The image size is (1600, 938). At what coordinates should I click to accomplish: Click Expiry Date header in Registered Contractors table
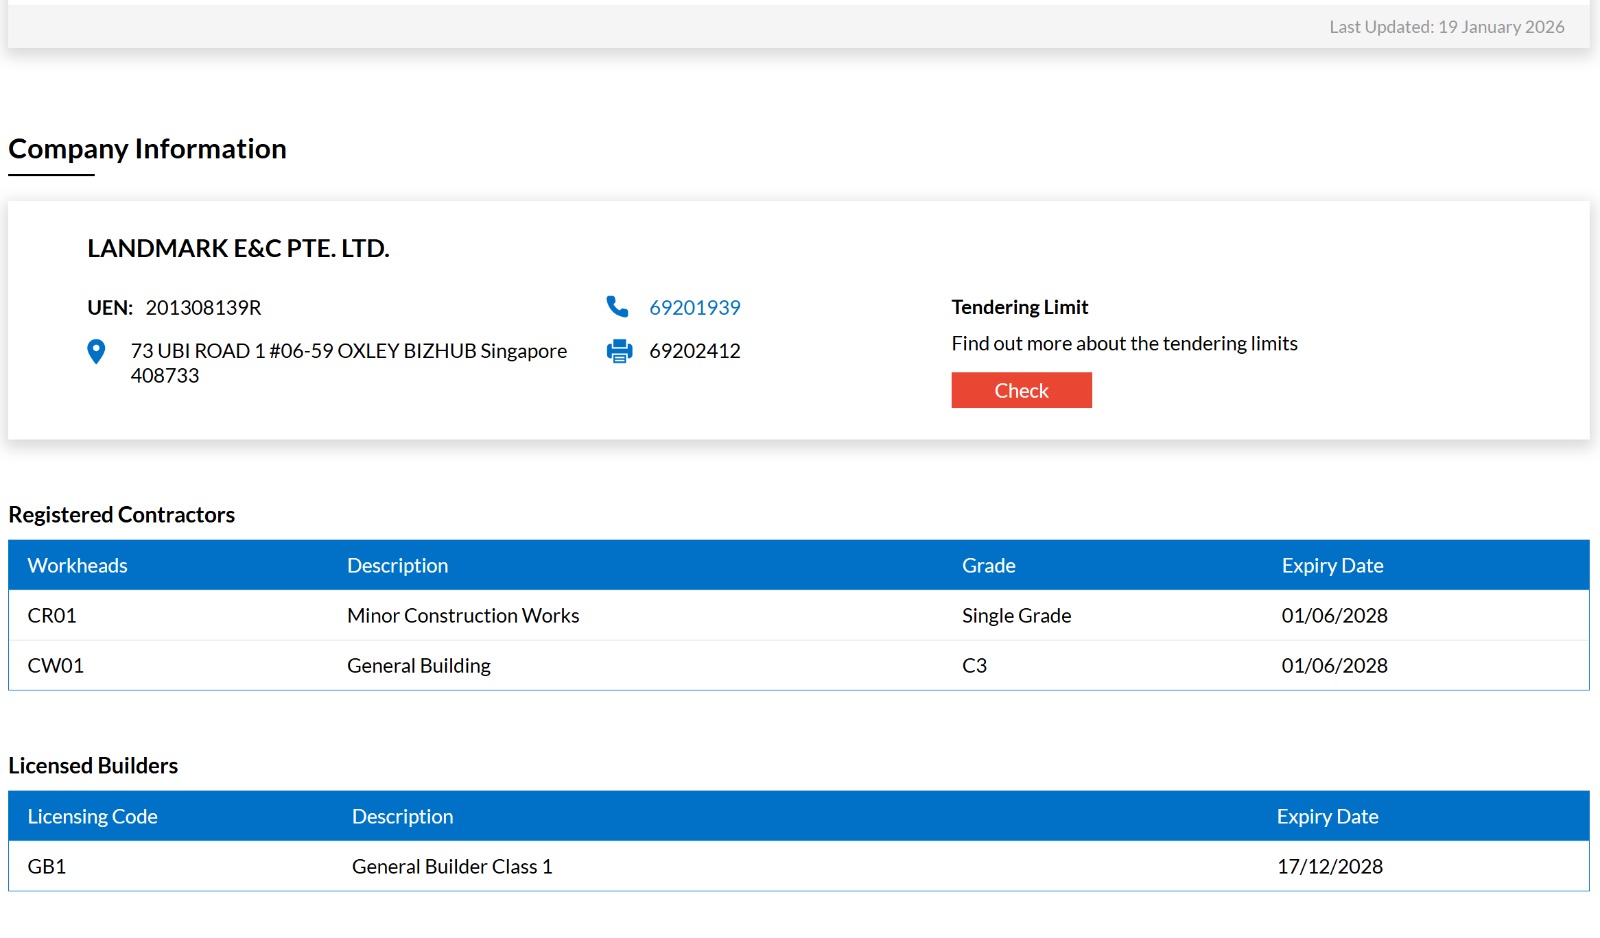point(1332,566)
